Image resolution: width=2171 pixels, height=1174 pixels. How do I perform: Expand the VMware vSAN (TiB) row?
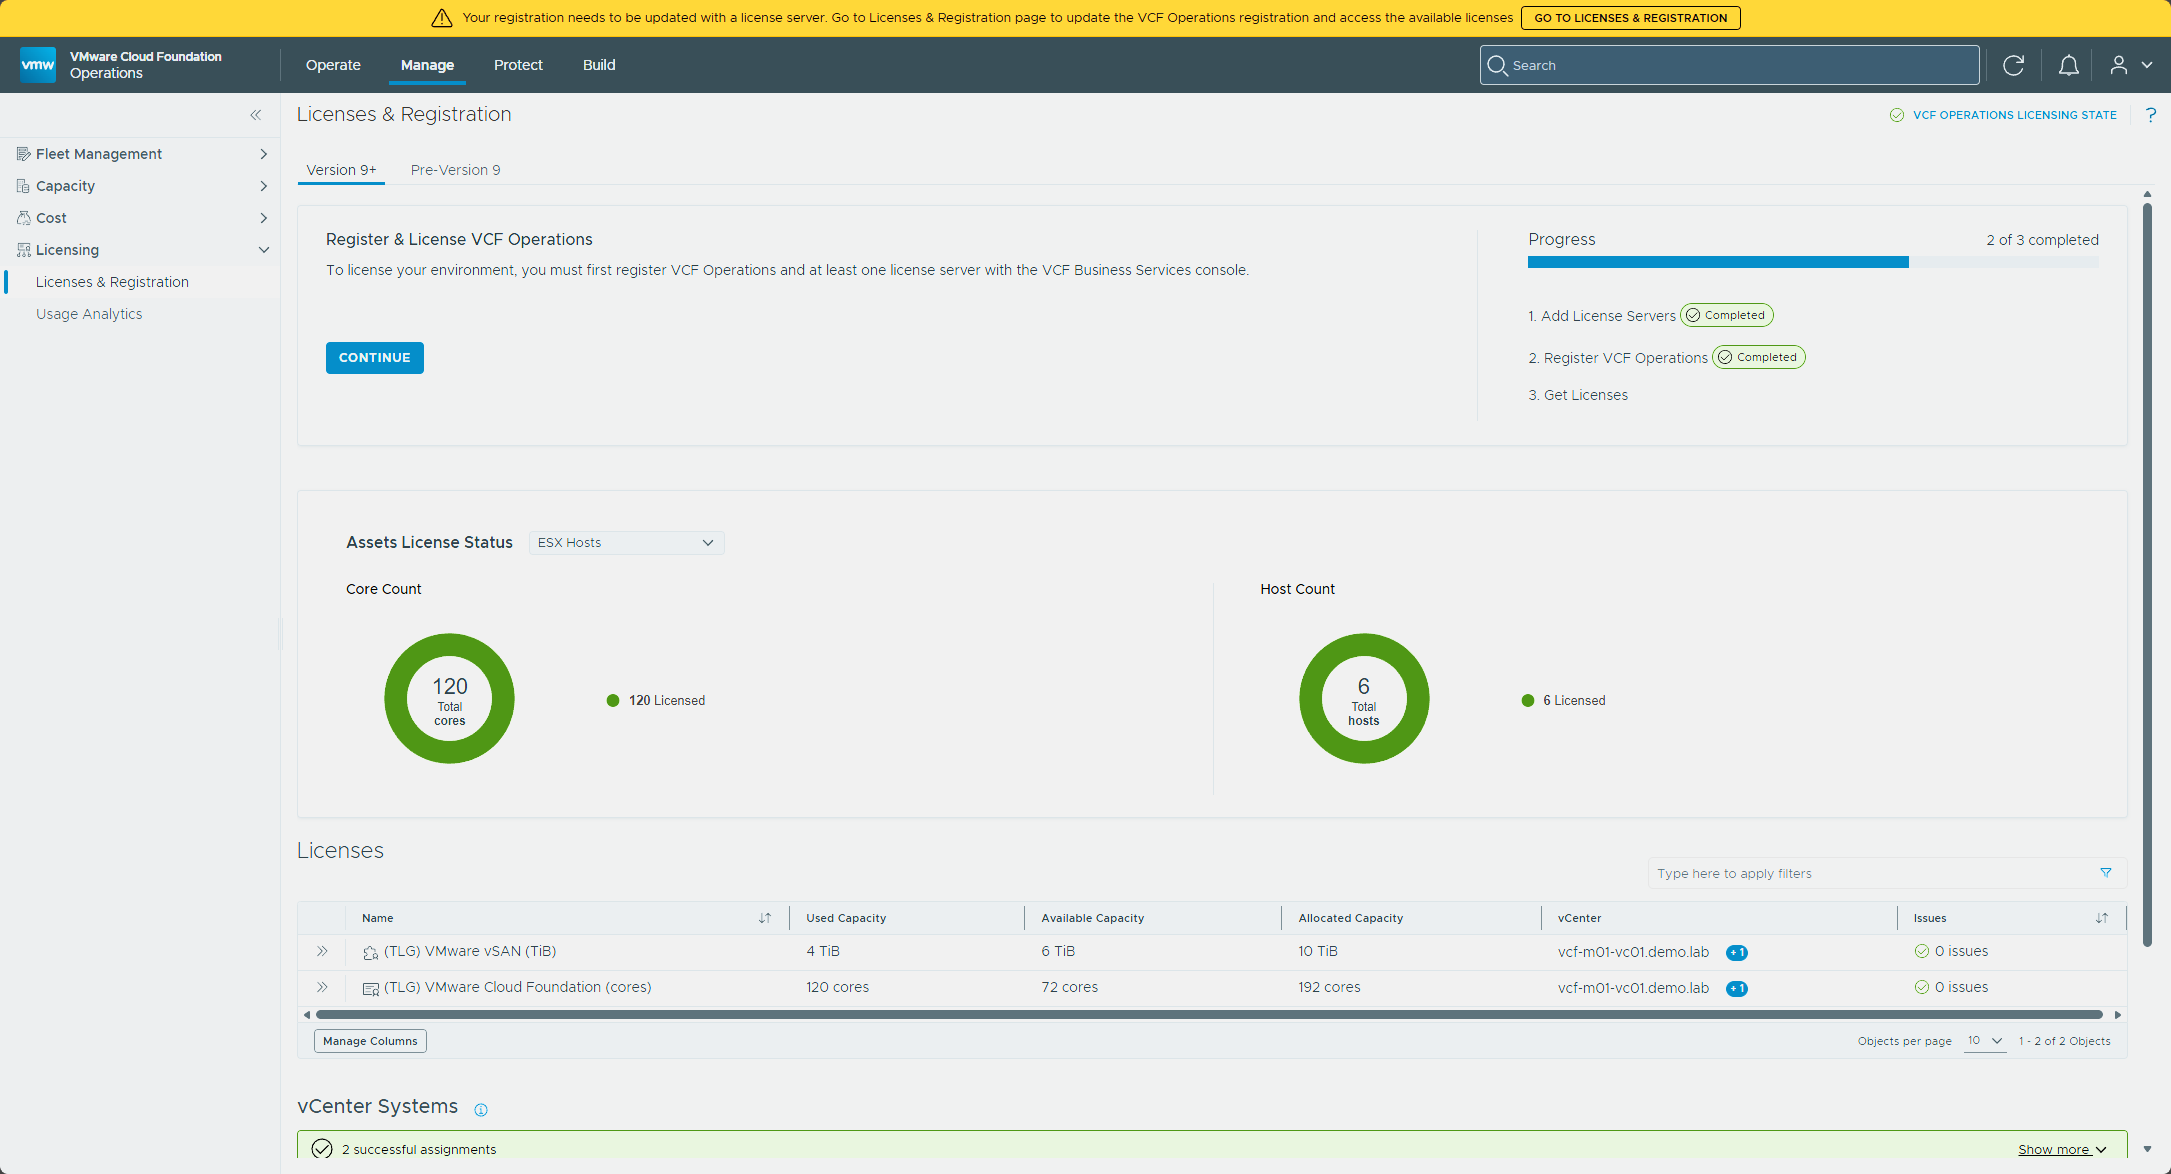322,951
